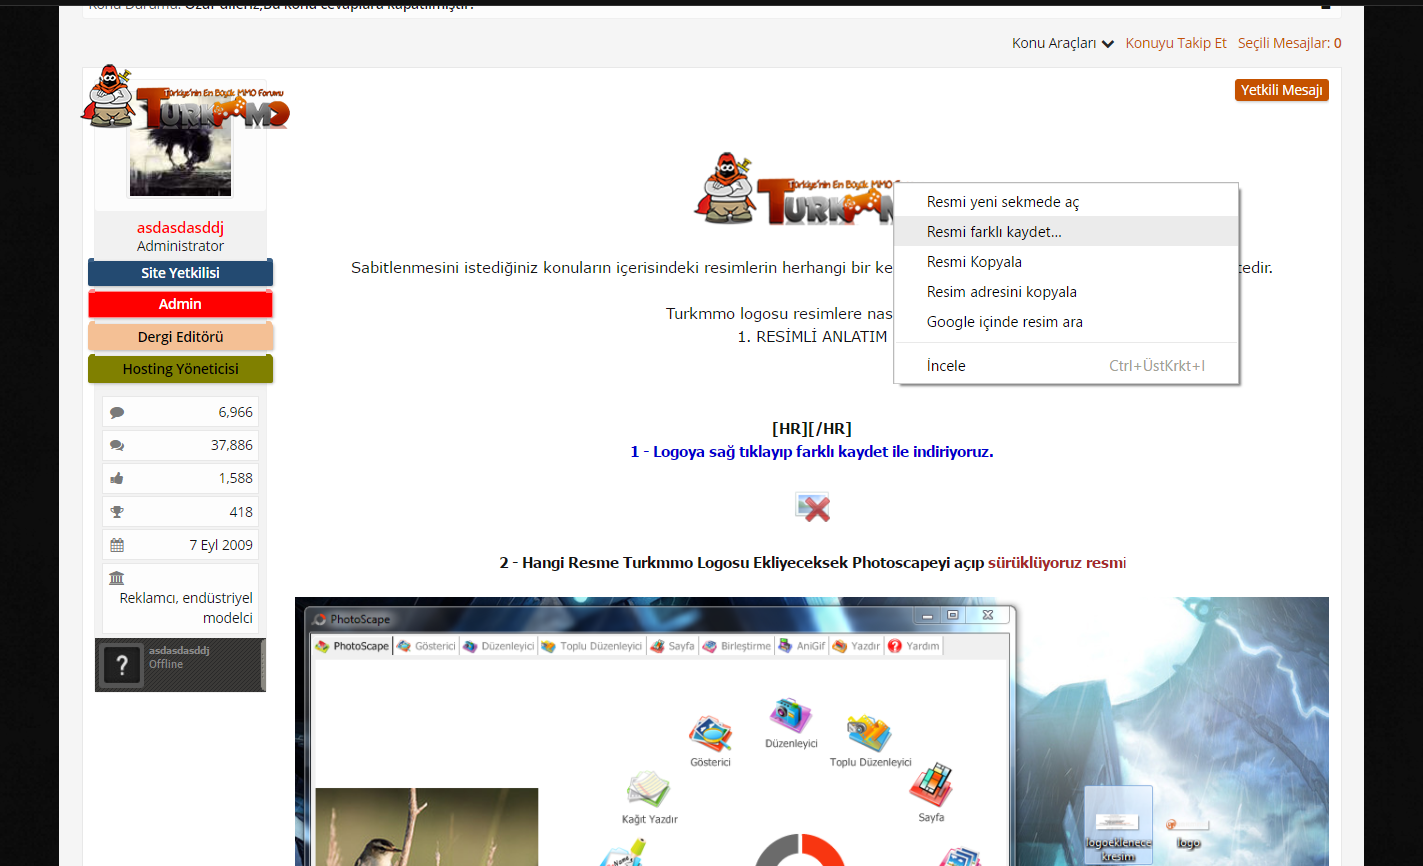Click the join date calendar icon
The height and width of the screenshot is (866, 1423).
click(x=117, y=545)
